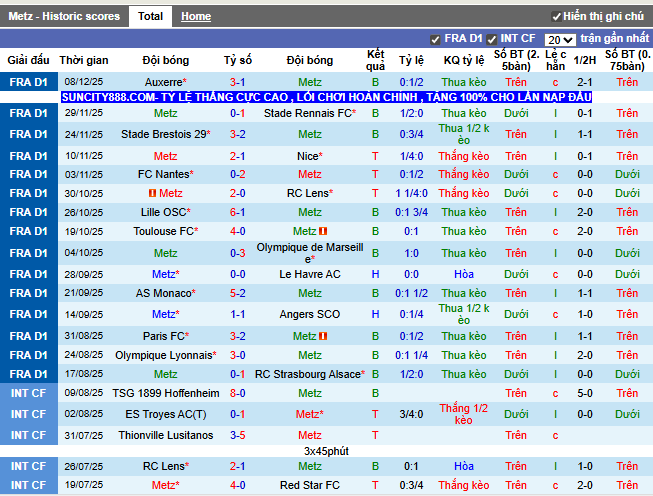Click ES Troyes AC(T) team name
Image resolution: width=653 pixels, height=496 pixels.
166,414
